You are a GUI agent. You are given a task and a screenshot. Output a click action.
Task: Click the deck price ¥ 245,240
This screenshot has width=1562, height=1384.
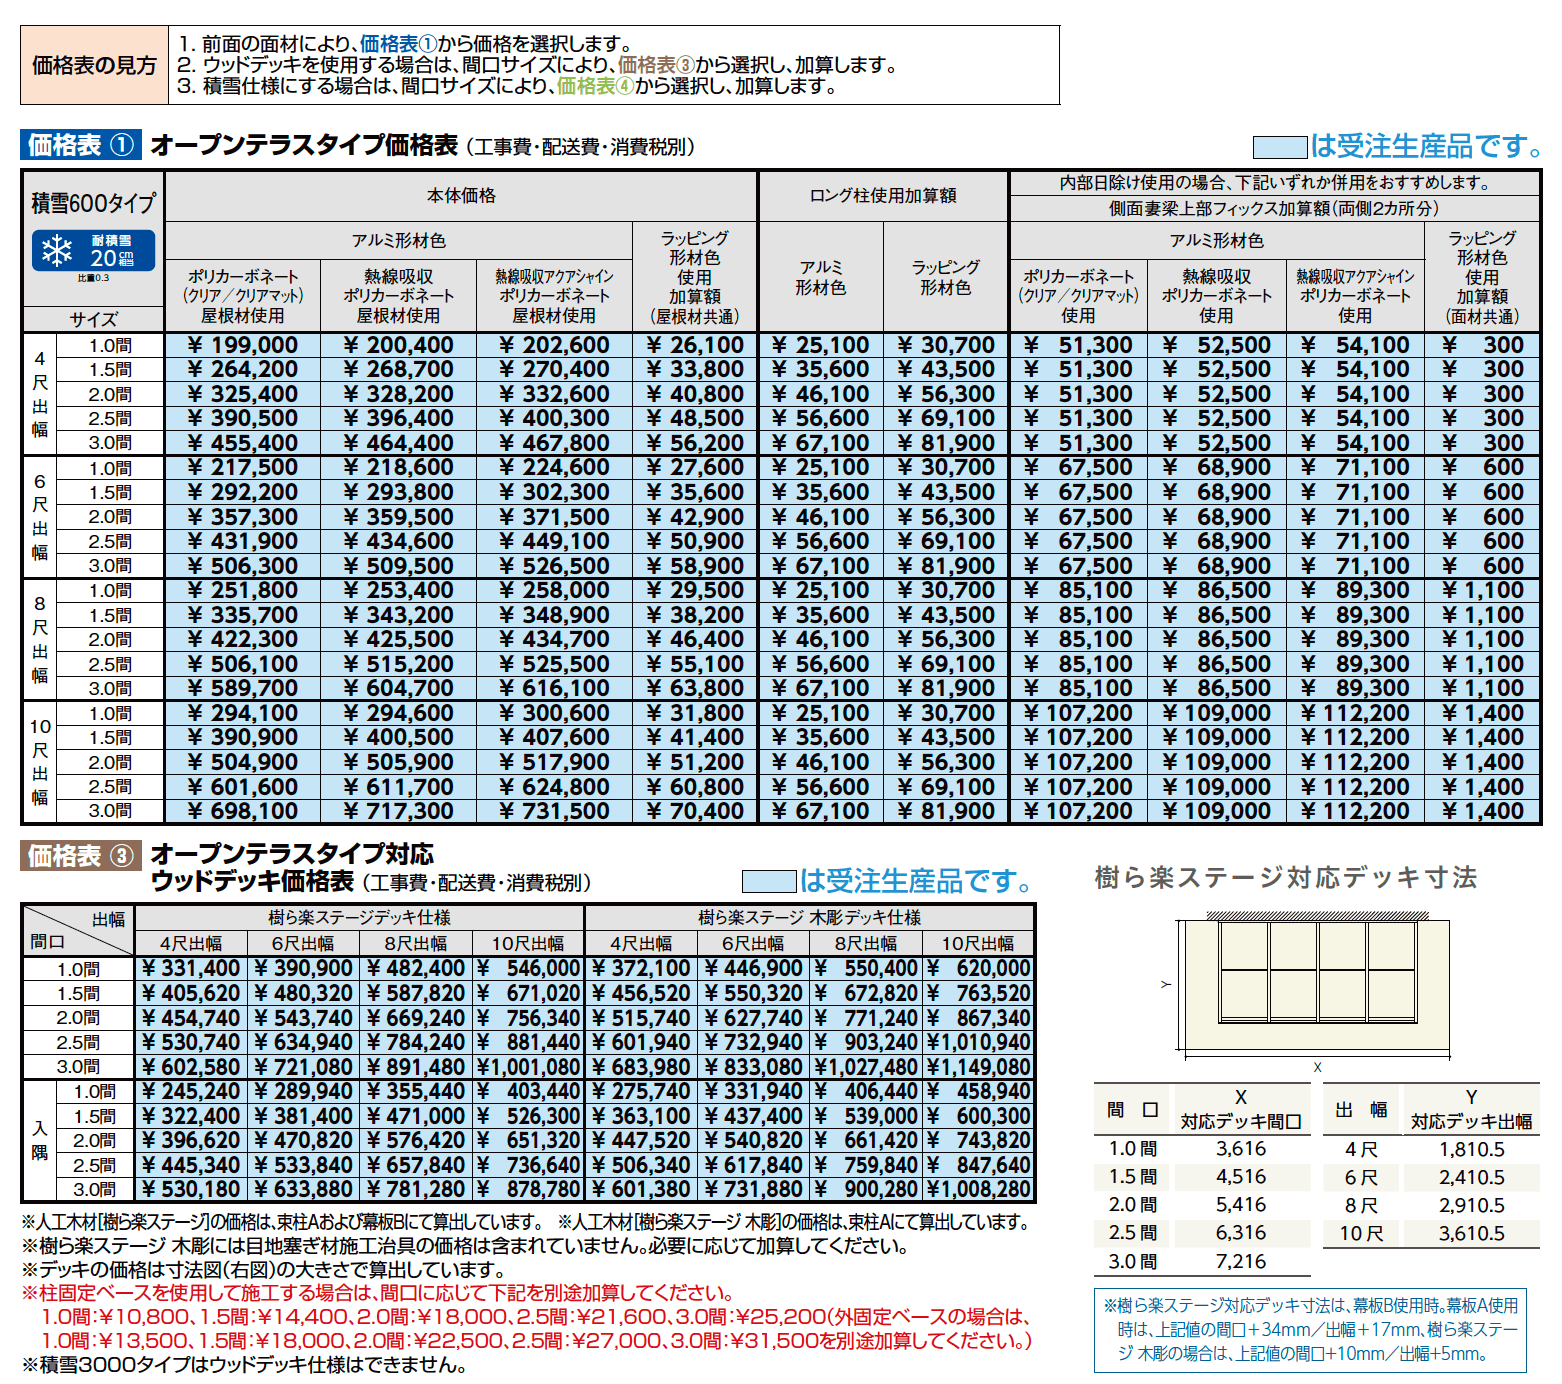click(x=191, y=1091)
